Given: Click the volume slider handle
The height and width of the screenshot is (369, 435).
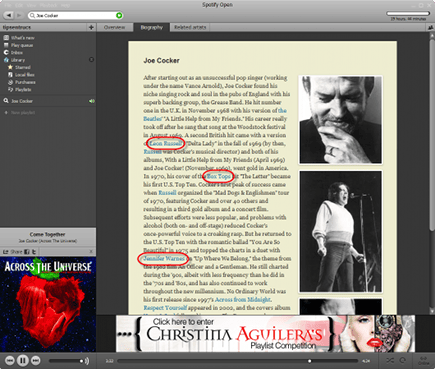Looking at the screenshot, I should pos(81,361).
